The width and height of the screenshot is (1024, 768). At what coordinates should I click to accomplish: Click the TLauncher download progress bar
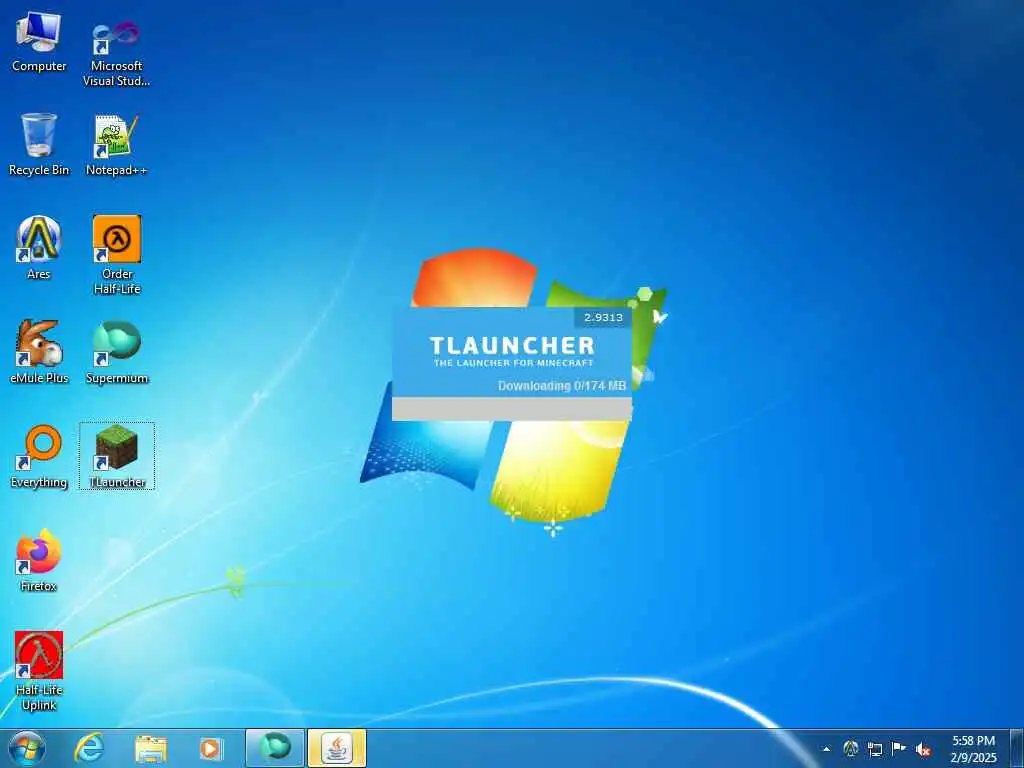(512, 409)
